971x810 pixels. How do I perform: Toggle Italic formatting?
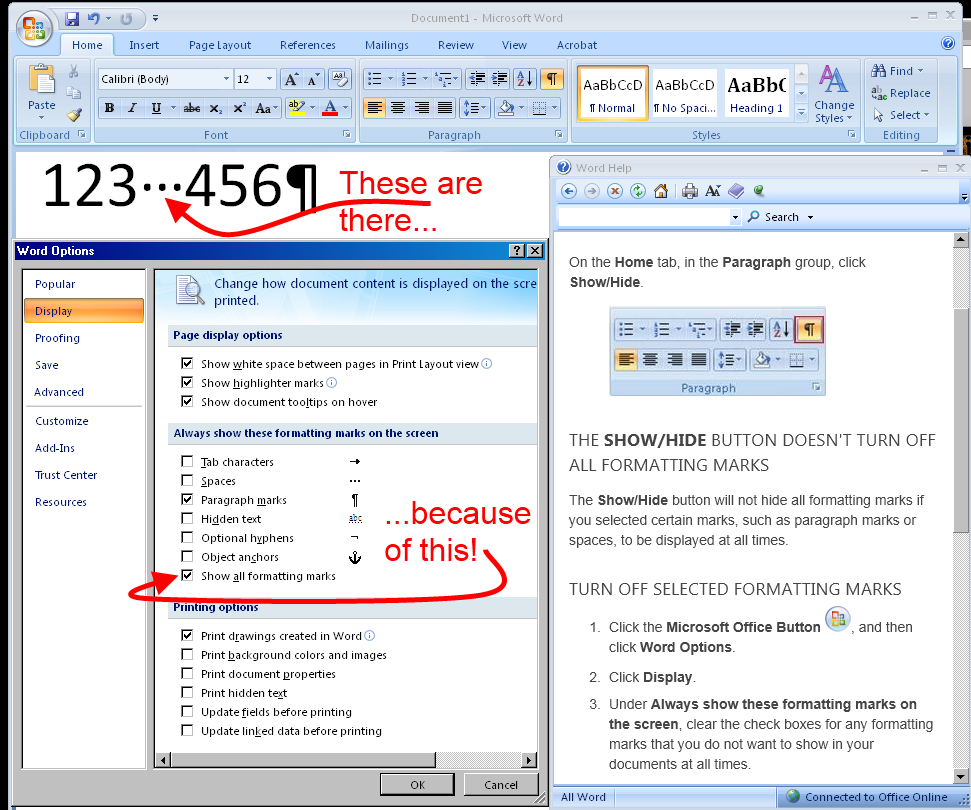(132, 108)
